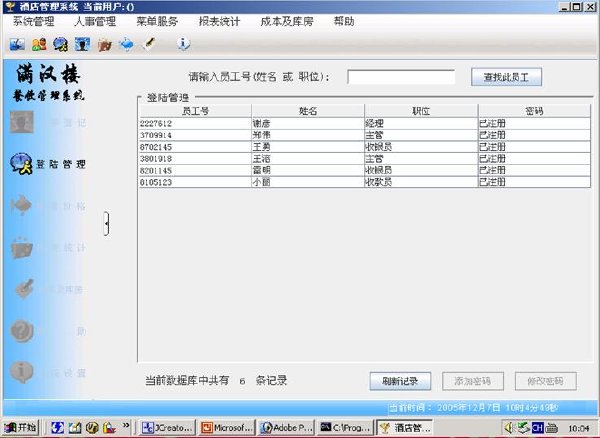Expand the quick launch chevron
Image resolution: width=600 pixels, height=438 pixels.
[x=126, y=425]
